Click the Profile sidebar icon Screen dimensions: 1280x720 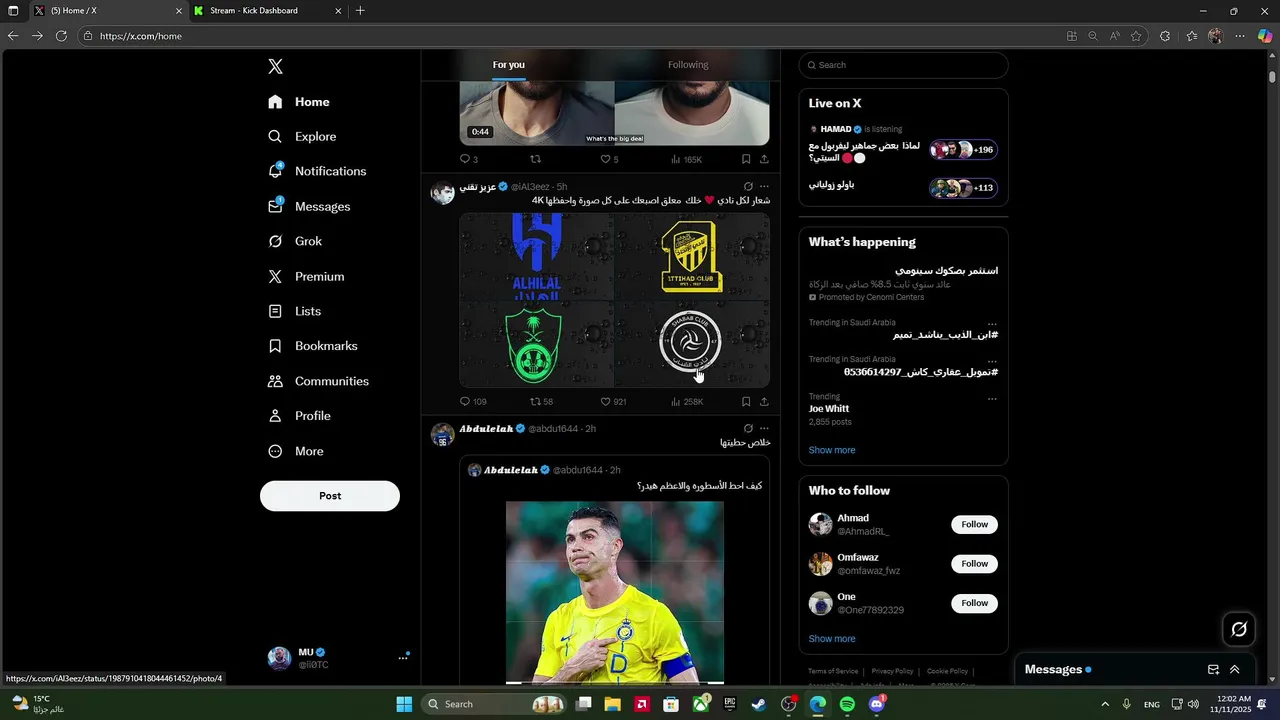pyautogui.click(x=275, y=416)
